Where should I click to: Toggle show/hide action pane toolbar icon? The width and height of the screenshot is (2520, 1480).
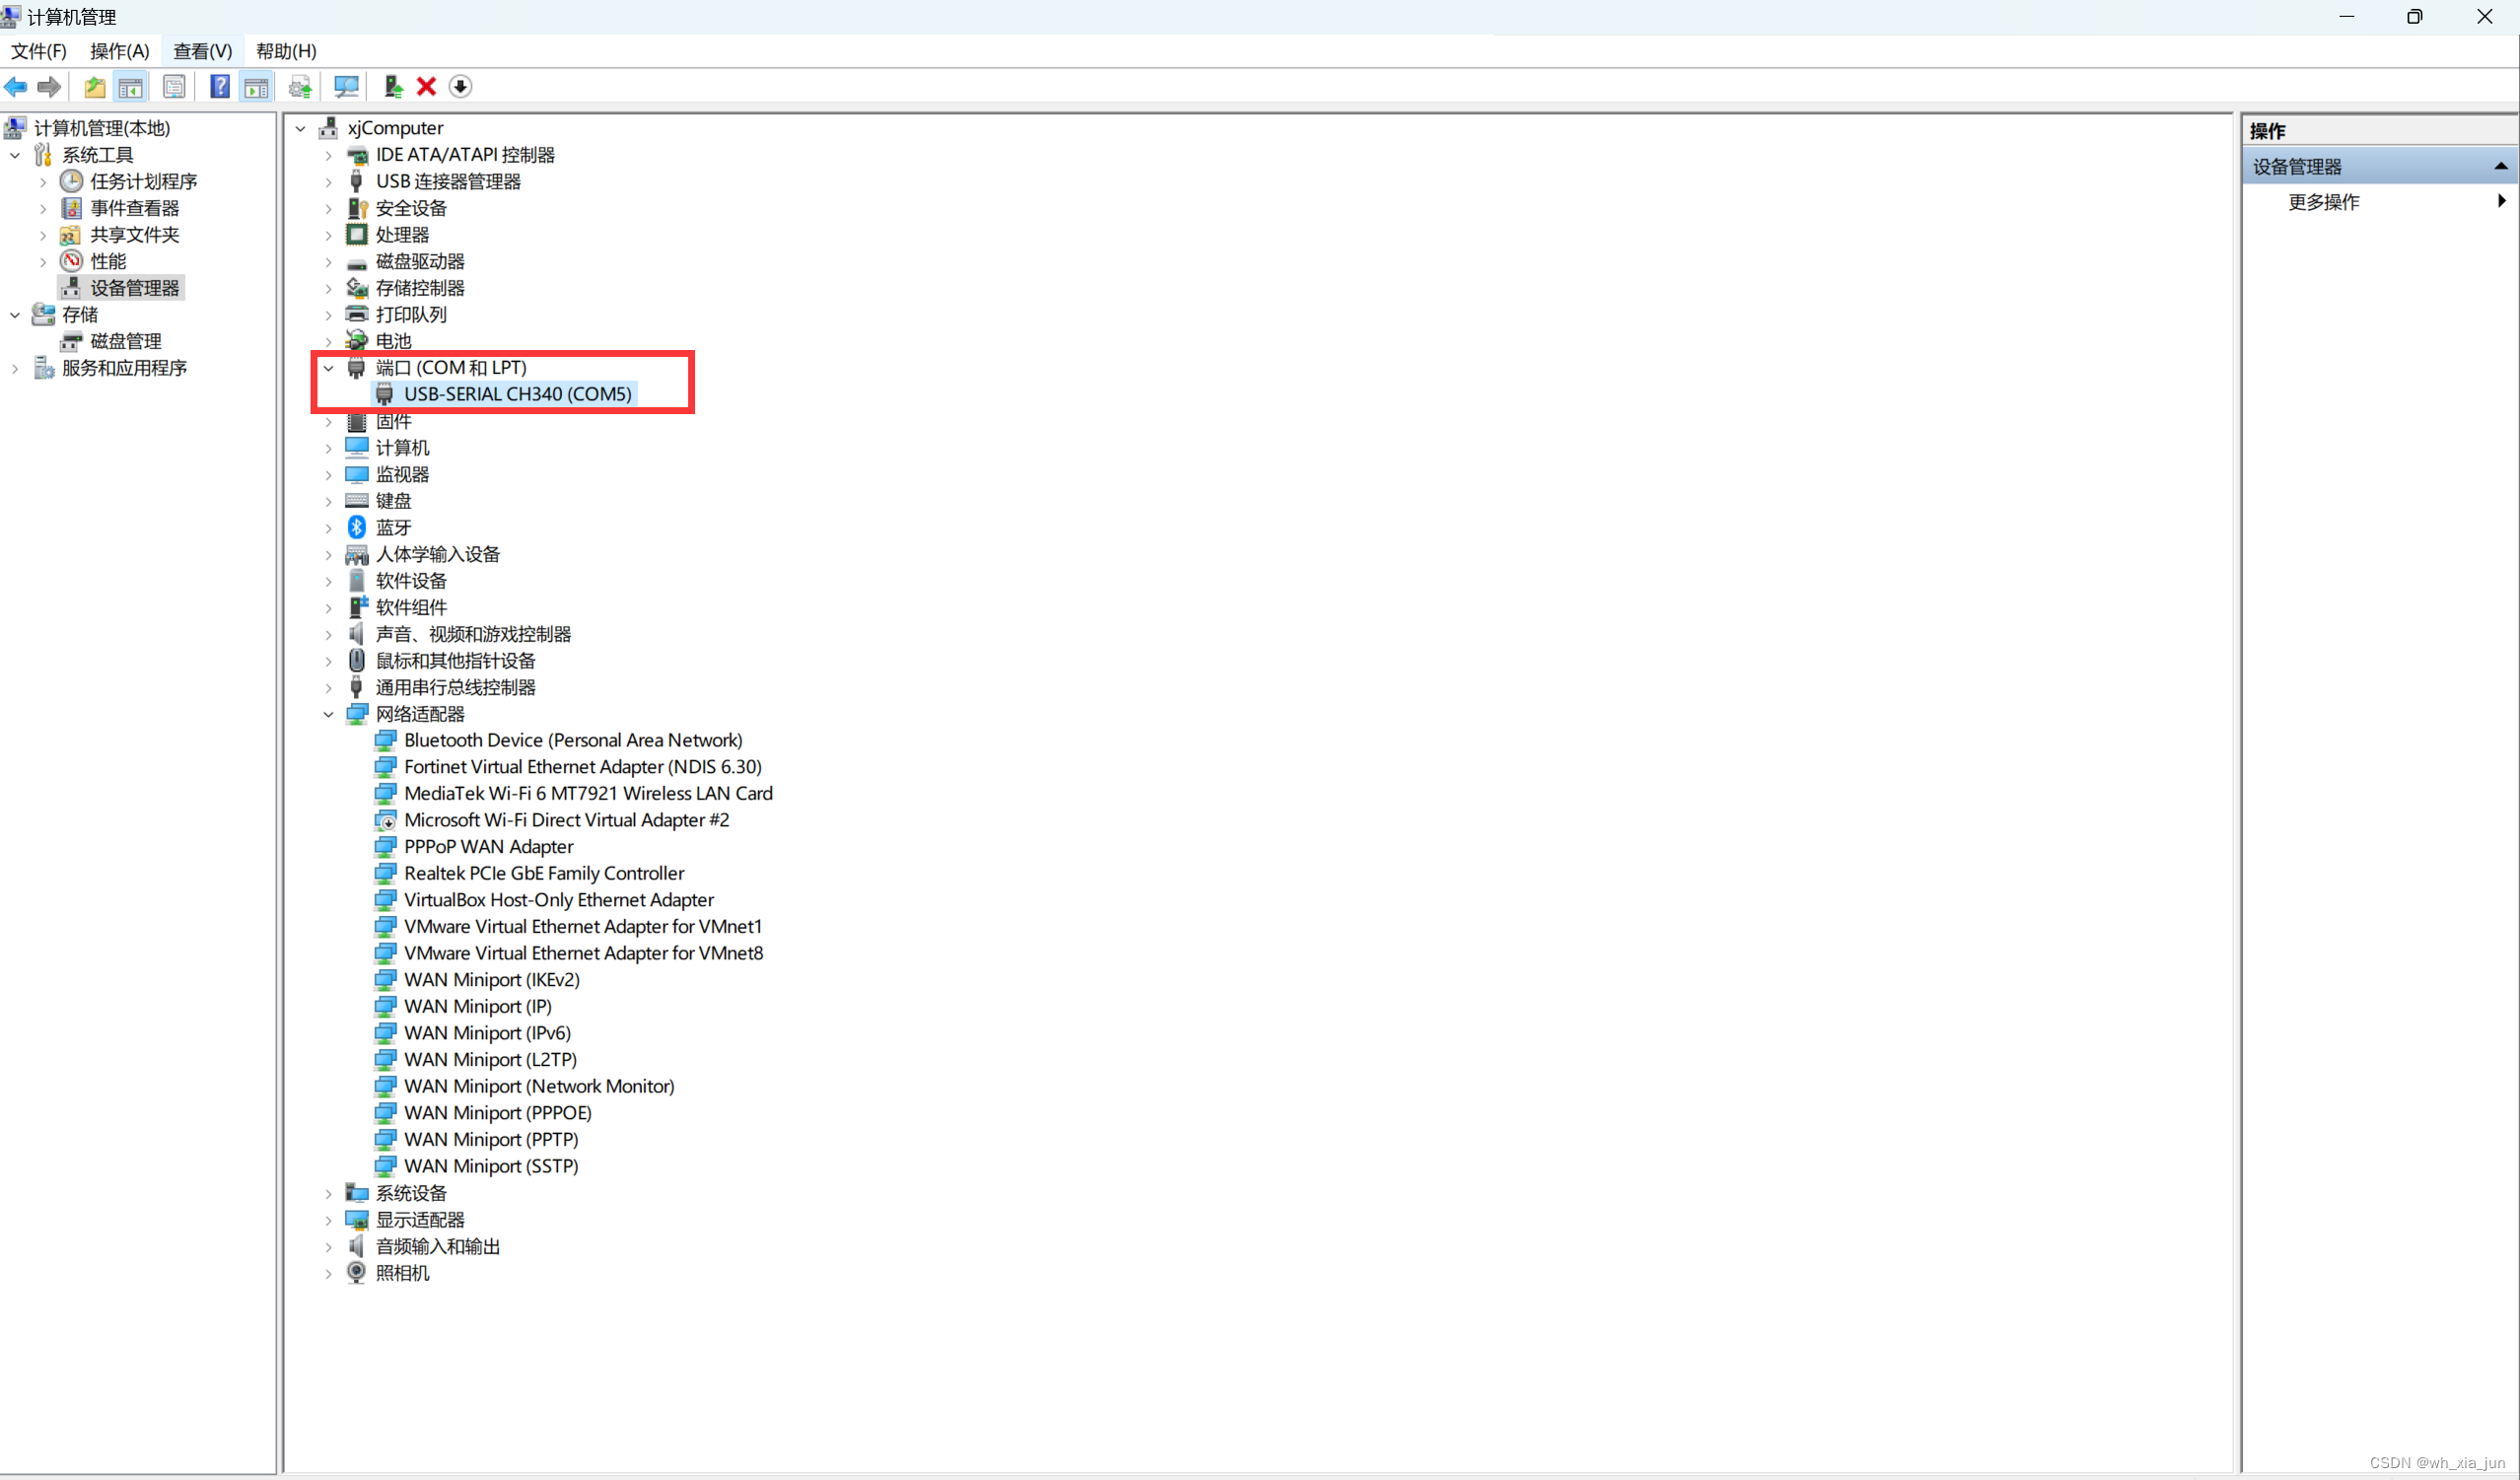click(x=257, y=87)
